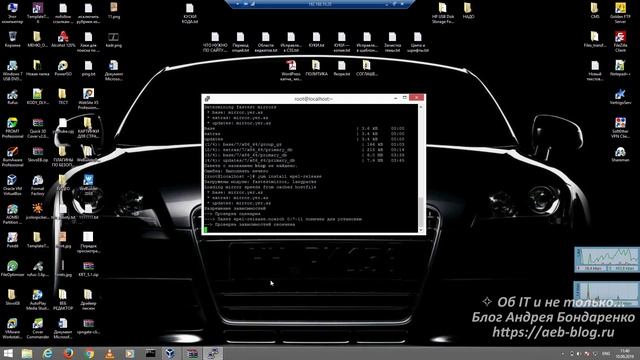
Task: Launch Rufus from the desktop
Action: pos(13,97)
